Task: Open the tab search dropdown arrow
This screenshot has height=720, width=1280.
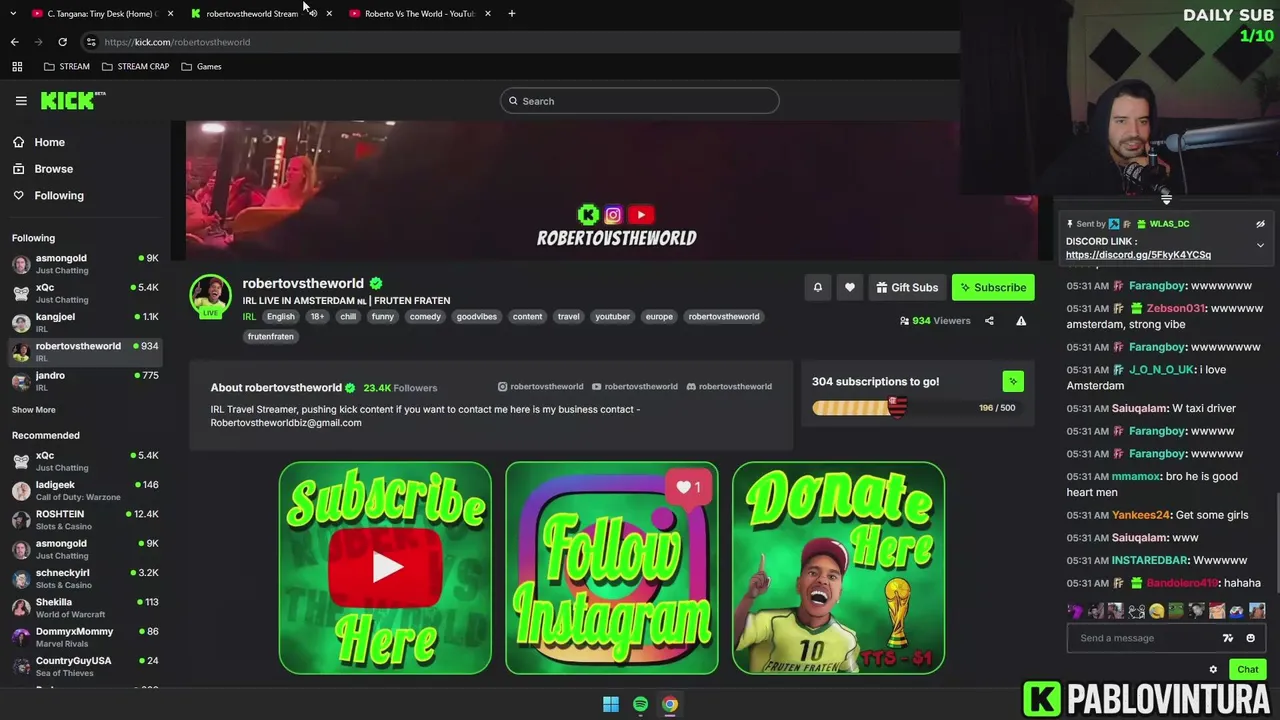Action: (x=13, y=14)
